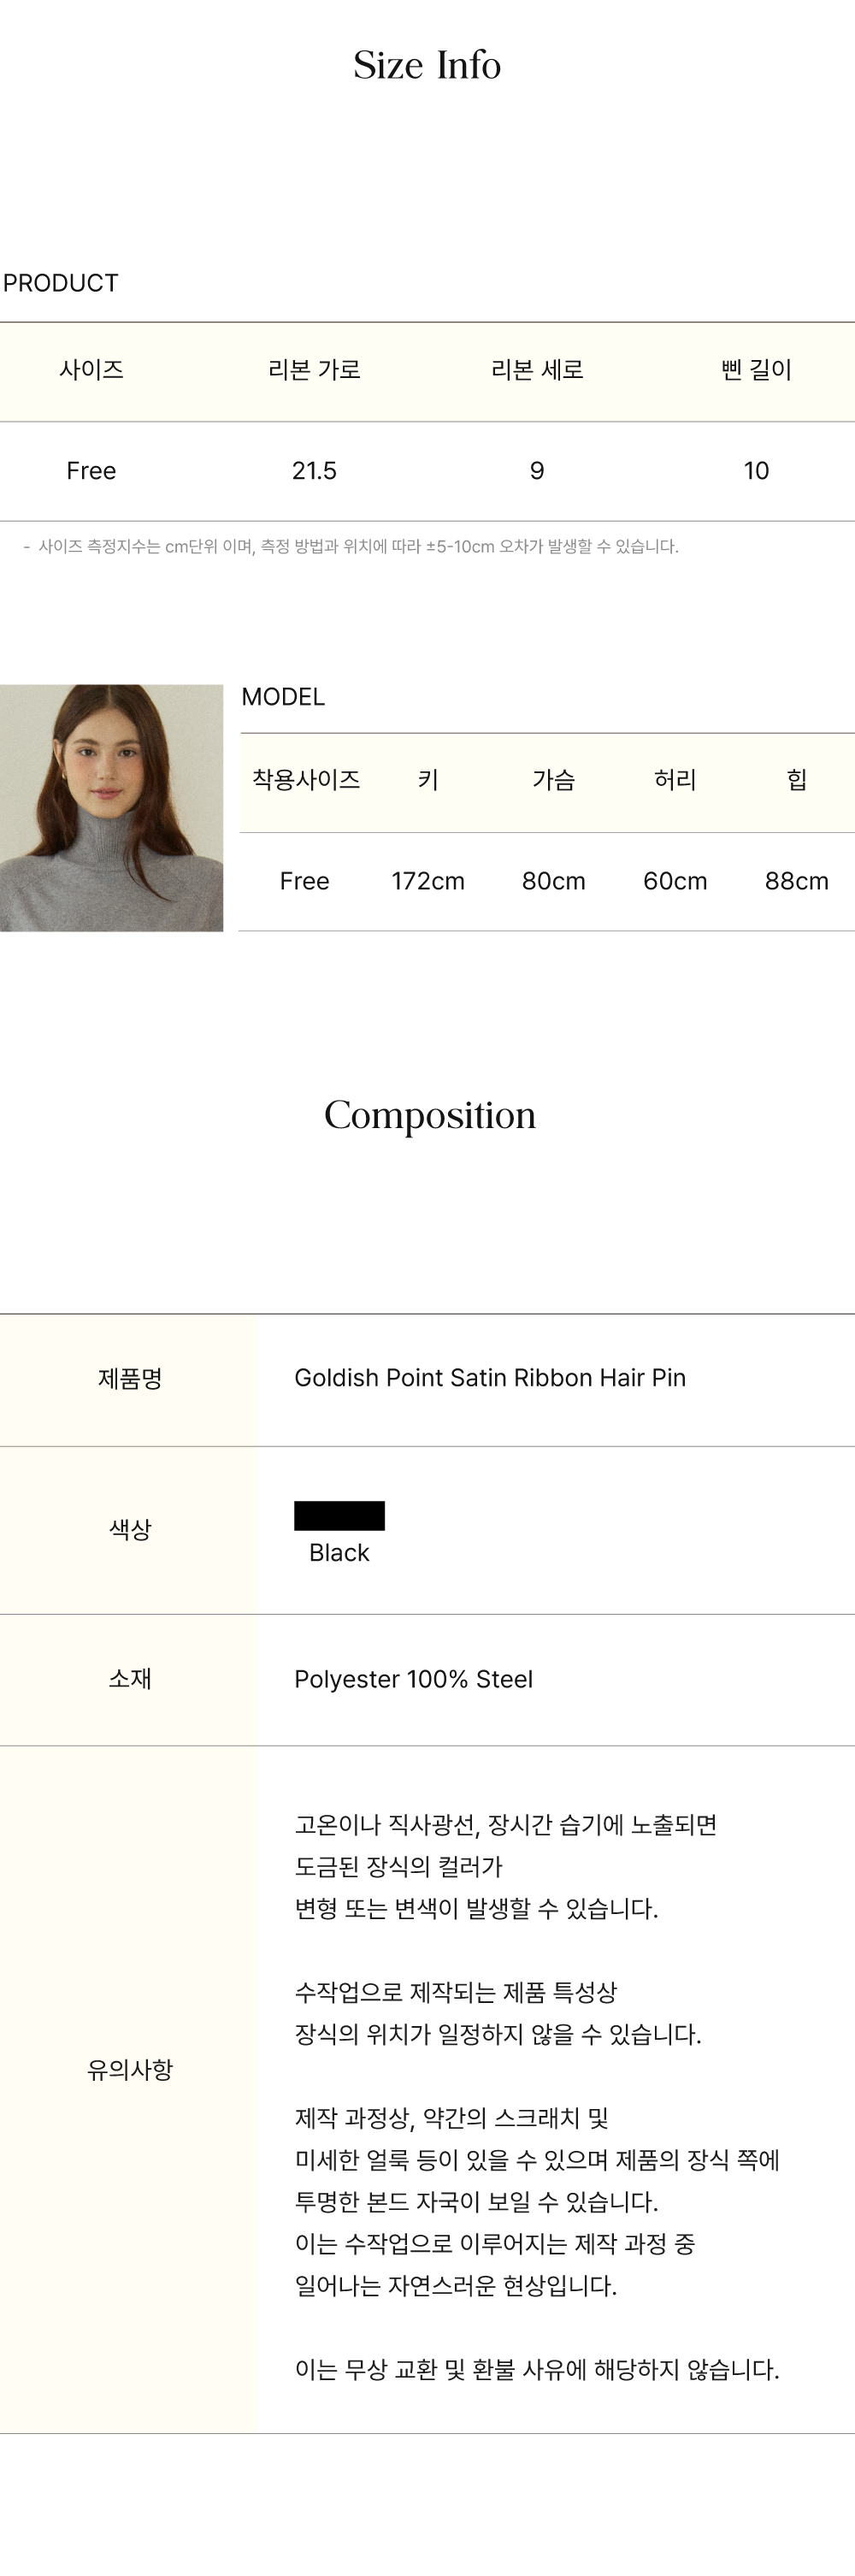Click the PRODUCT section label
Screen dimensions: 855x2576
(61, 283)
